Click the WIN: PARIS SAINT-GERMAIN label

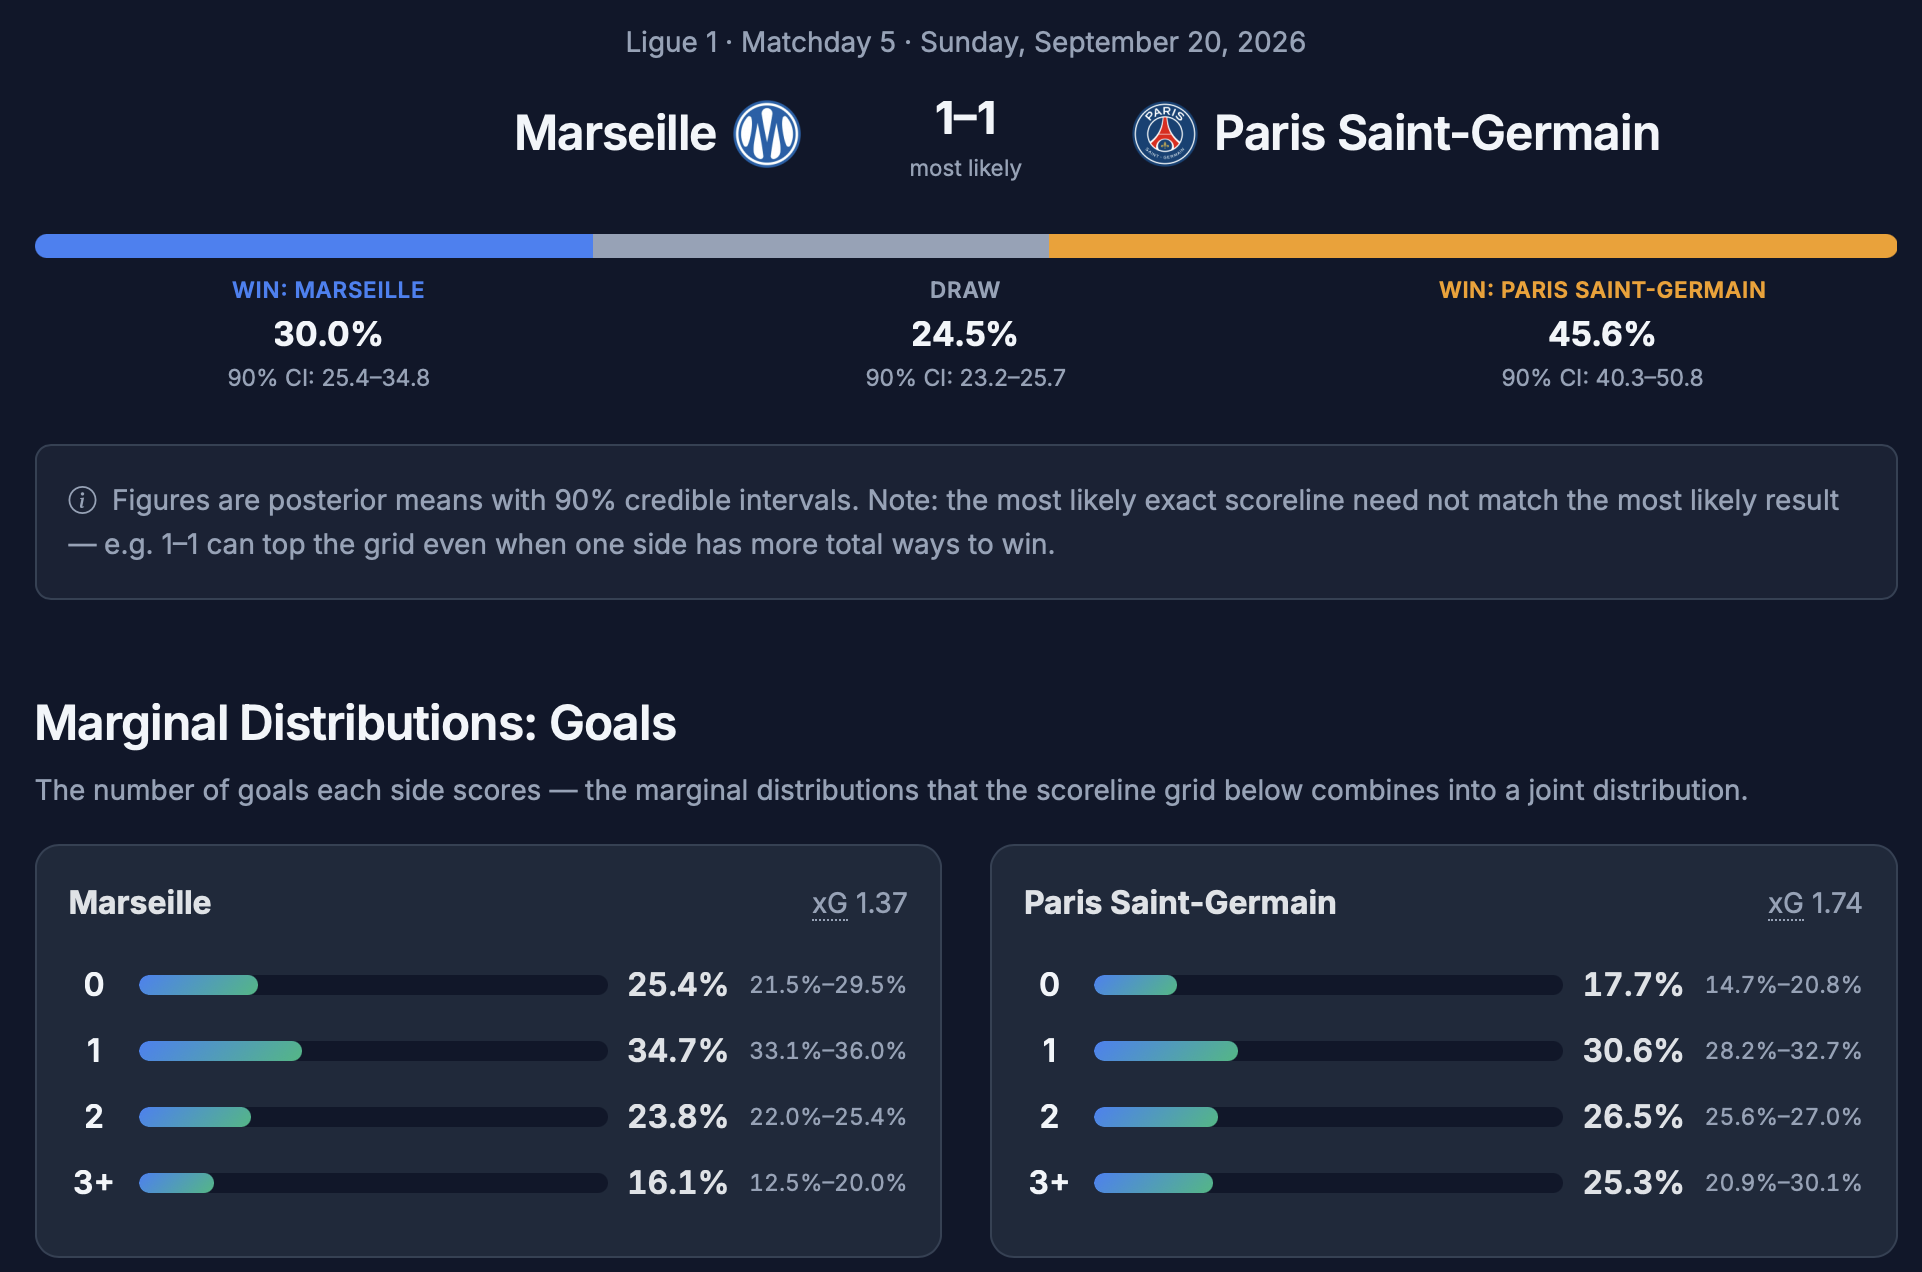[x=1602, y=290]
